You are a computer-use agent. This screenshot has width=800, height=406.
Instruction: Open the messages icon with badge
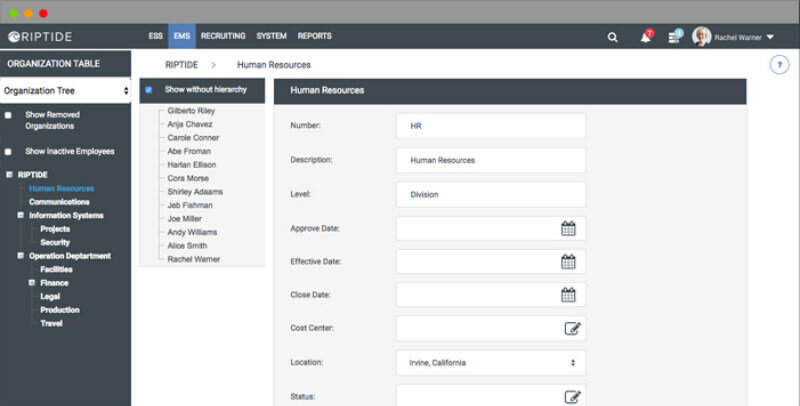(676, 37)
